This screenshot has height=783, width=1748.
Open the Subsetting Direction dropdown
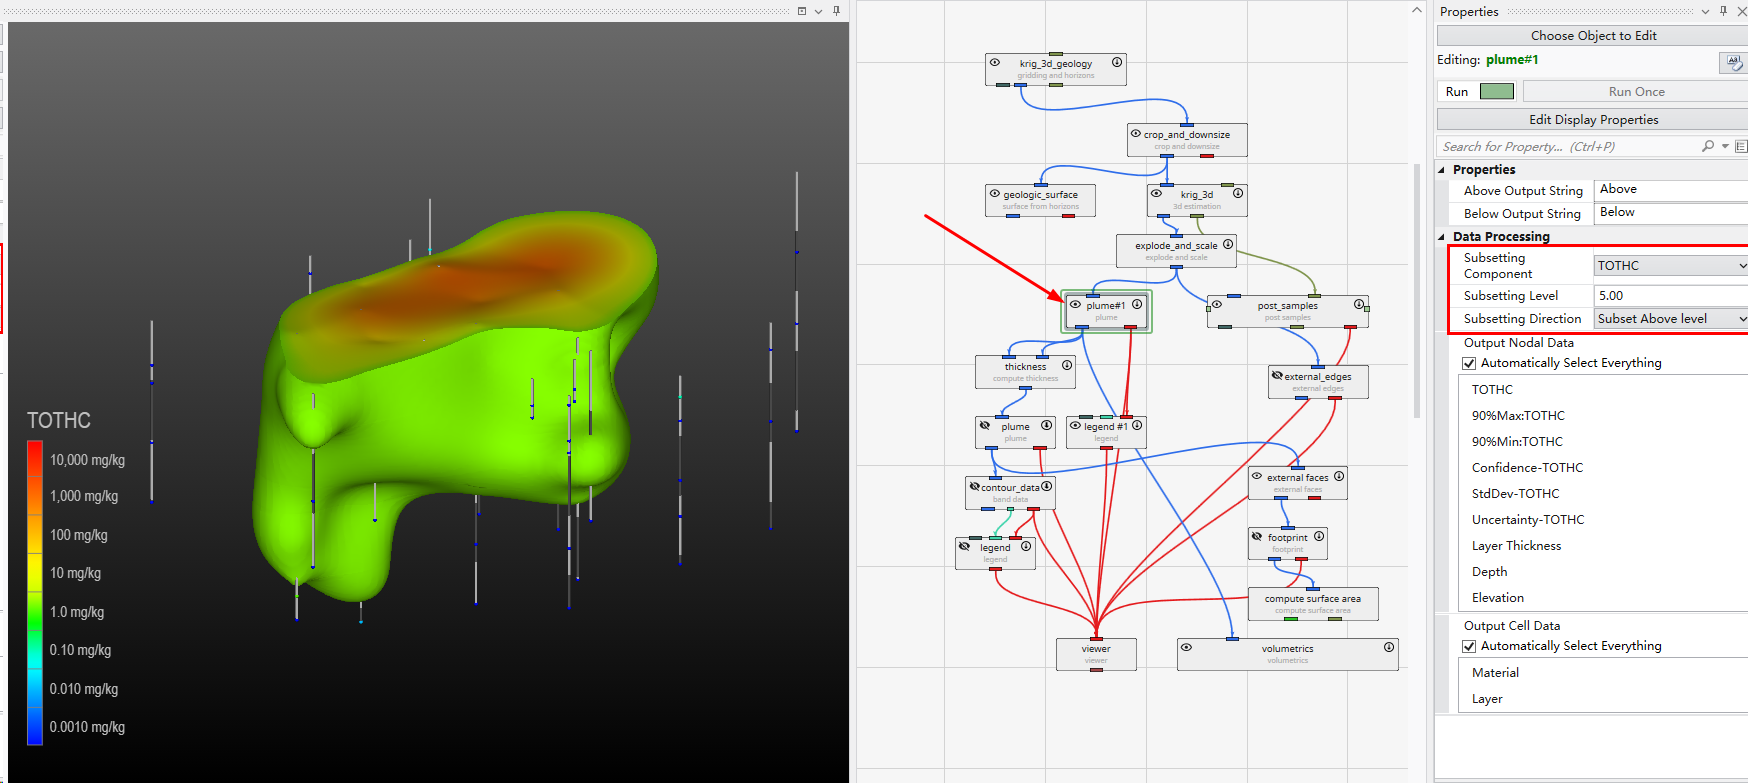1741,319
